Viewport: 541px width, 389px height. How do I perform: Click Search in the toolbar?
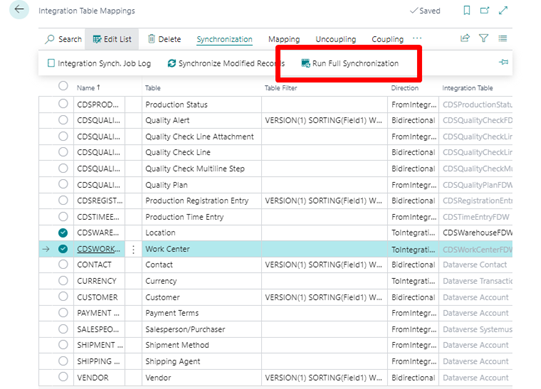click(63, 39)
